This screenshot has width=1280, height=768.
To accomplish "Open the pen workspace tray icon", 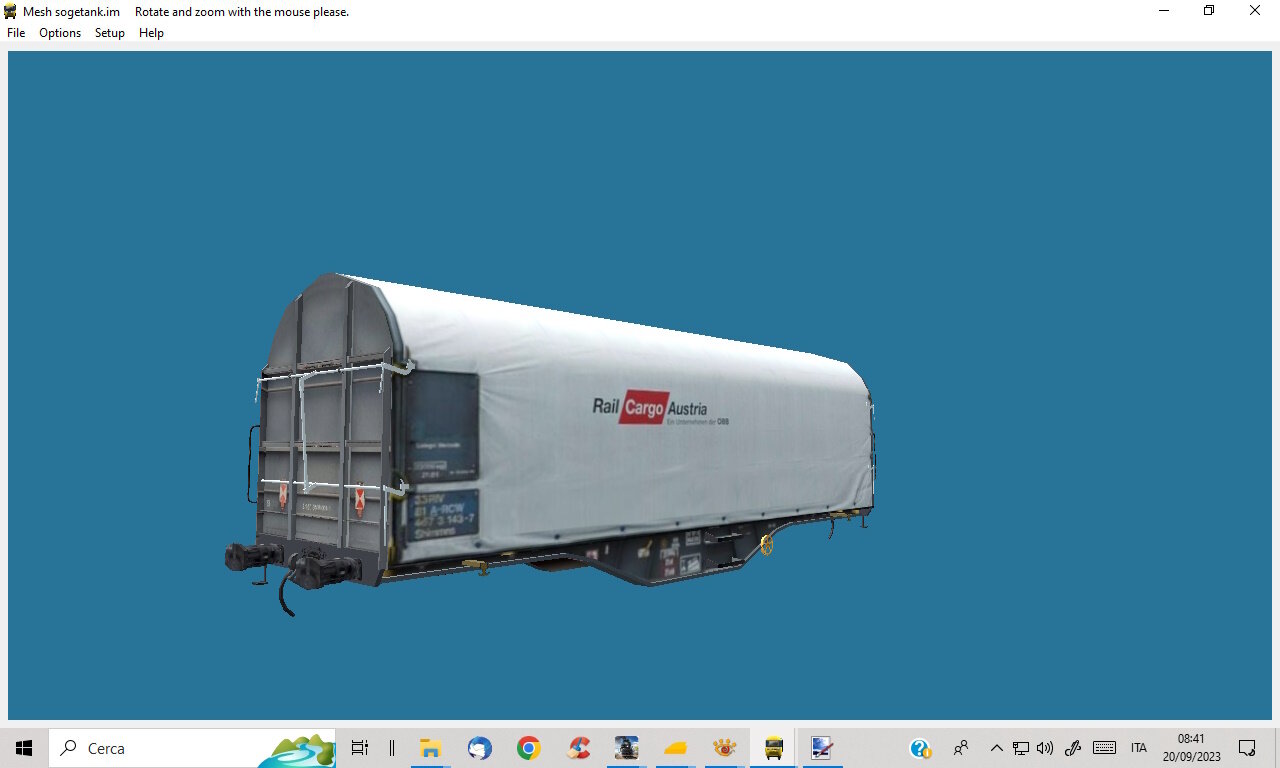I will 1074,748.
